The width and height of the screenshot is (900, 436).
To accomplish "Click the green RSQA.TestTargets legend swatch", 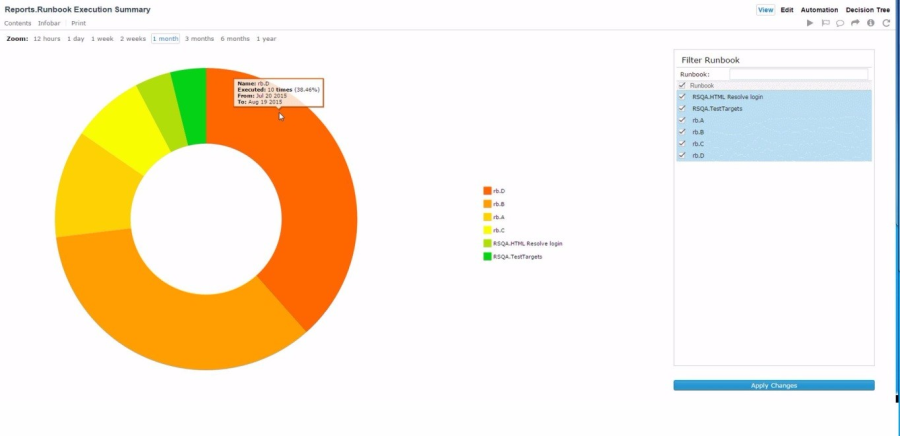I will 487,256.
